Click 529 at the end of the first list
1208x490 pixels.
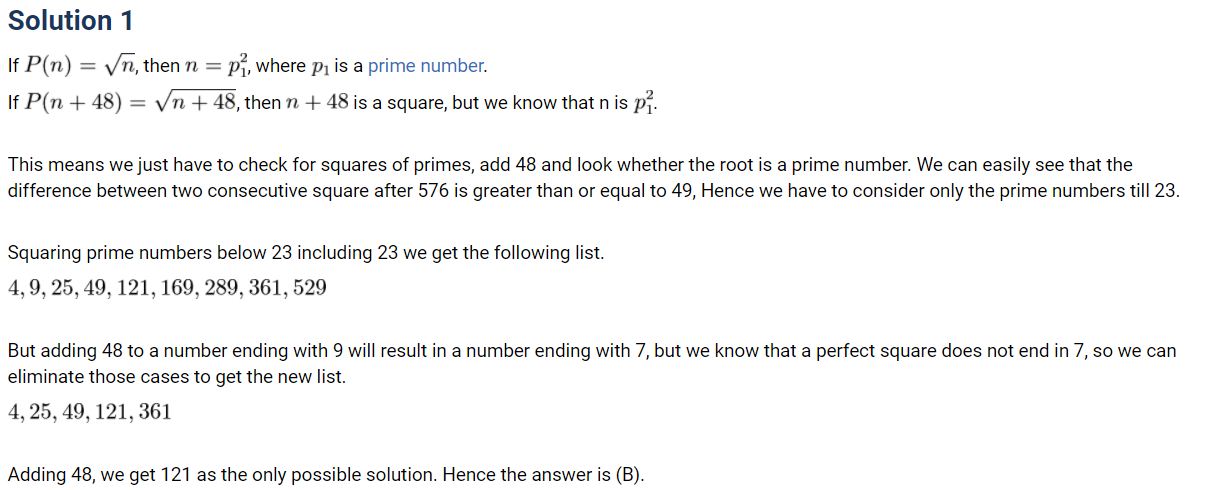(x=306, y=288)
